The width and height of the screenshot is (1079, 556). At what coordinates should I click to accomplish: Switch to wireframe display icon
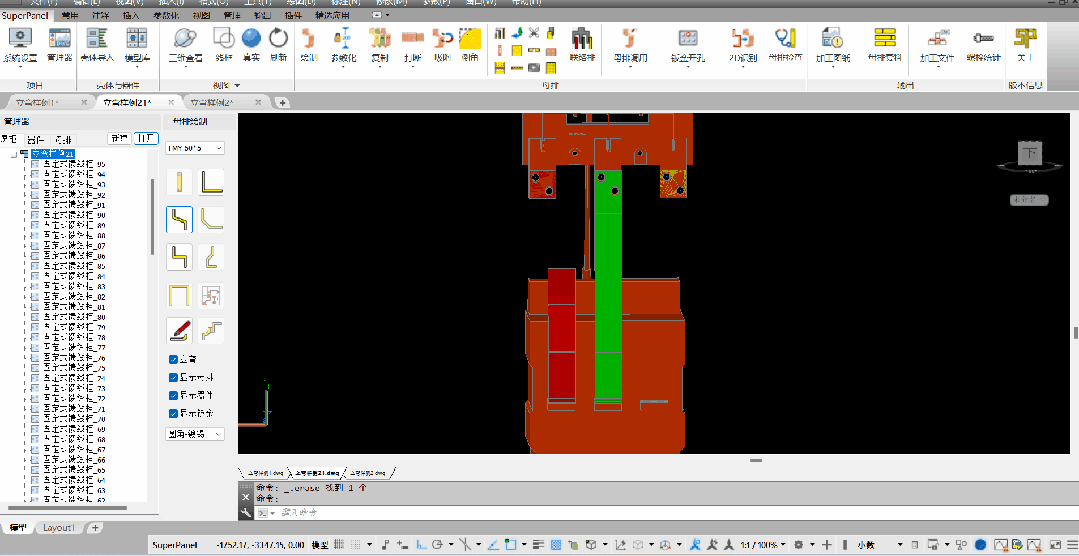224,38
